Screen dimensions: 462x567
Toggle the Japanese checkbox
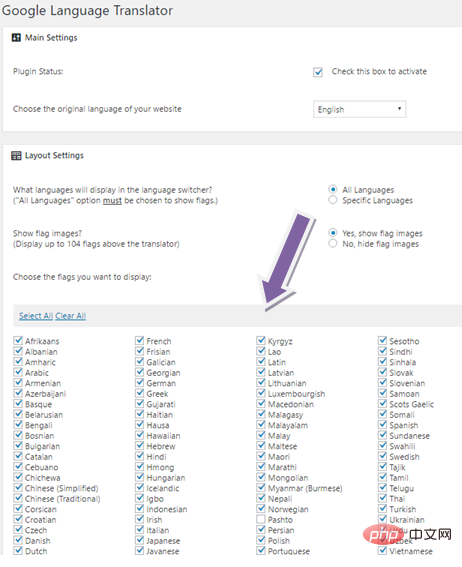tap(140, 540)
